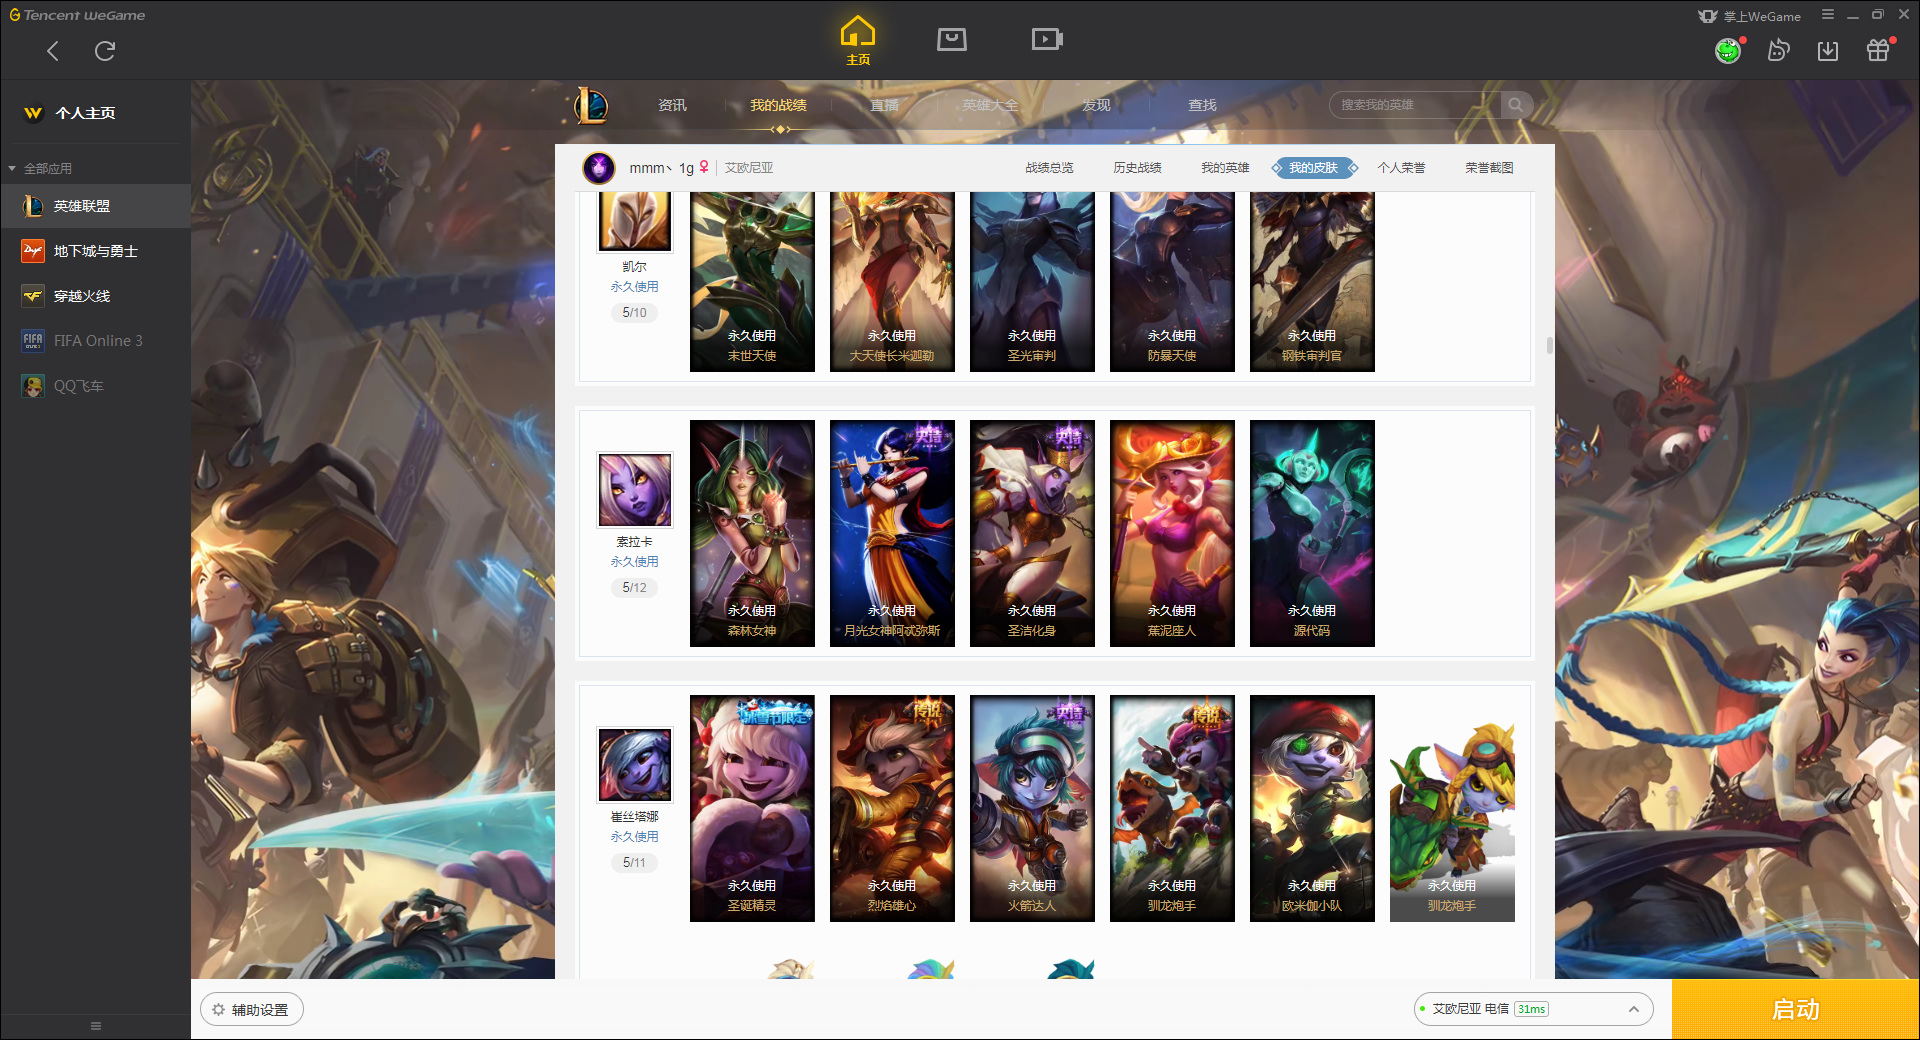The width and height of the screenshot is (1920, 1040).
Task: Click the 索拉卡 champion portrait
Action: point(635,489)
